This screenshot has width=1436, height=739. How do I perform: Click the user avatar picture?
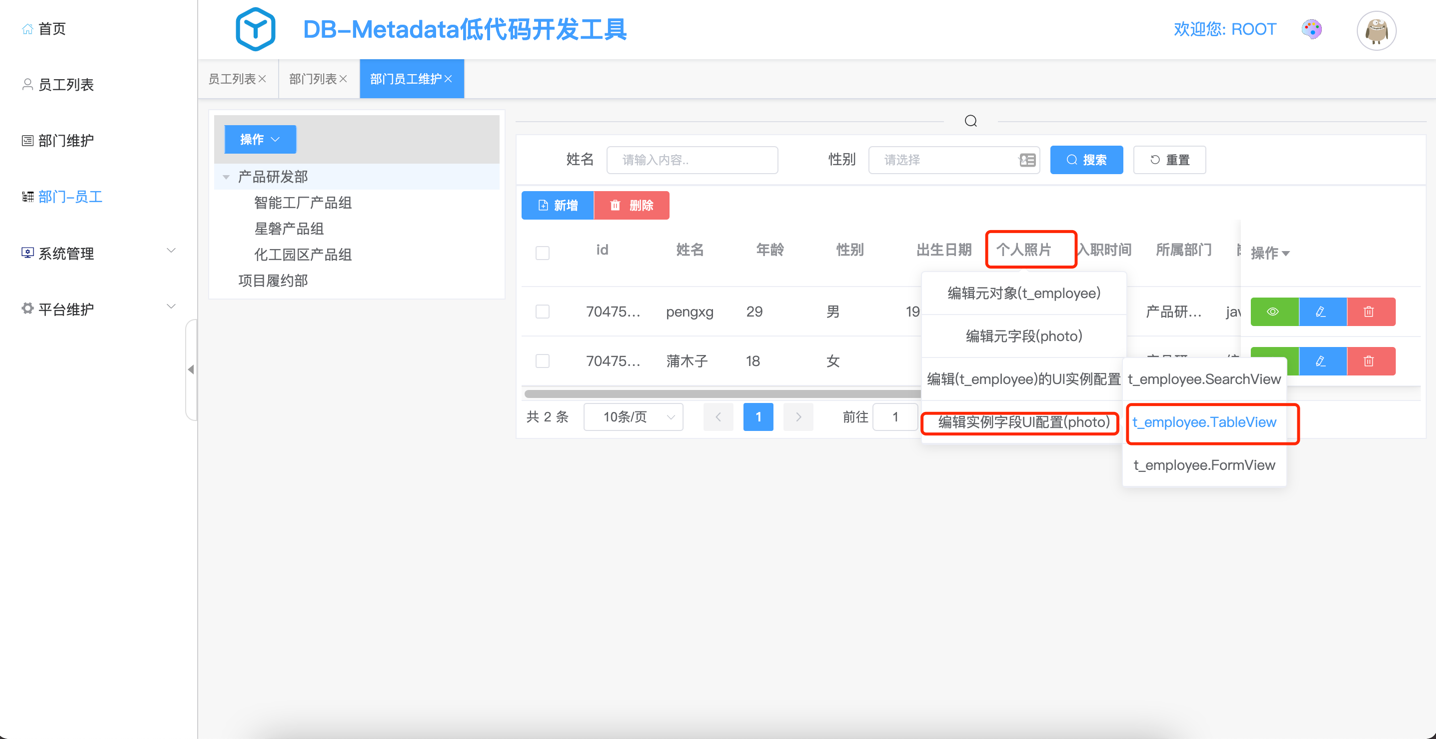1376,31
